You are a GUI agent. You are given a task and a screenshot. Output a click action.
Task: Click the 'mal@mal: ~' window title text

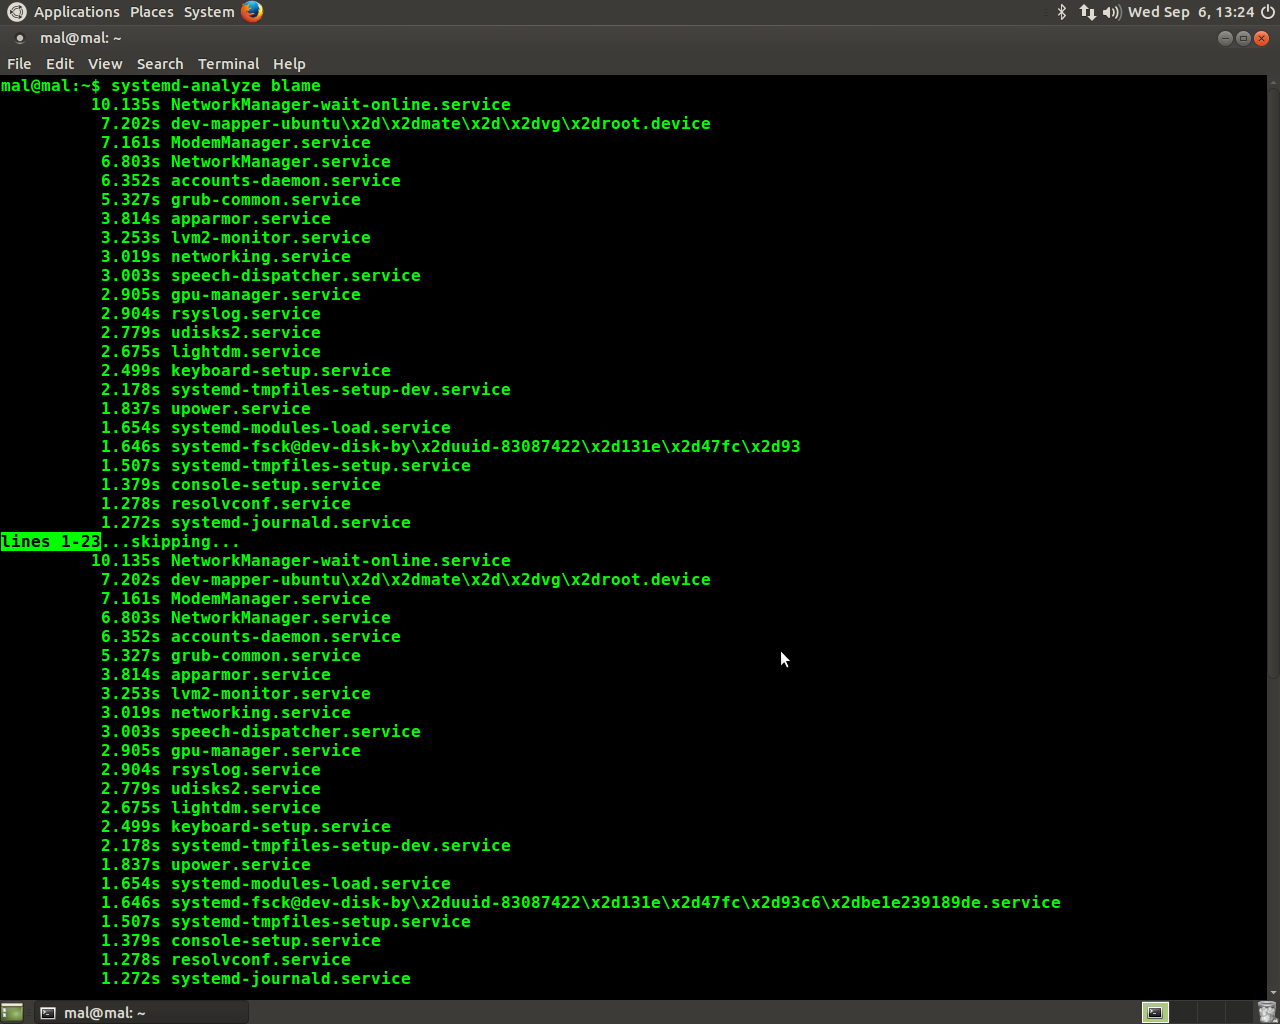81,38
